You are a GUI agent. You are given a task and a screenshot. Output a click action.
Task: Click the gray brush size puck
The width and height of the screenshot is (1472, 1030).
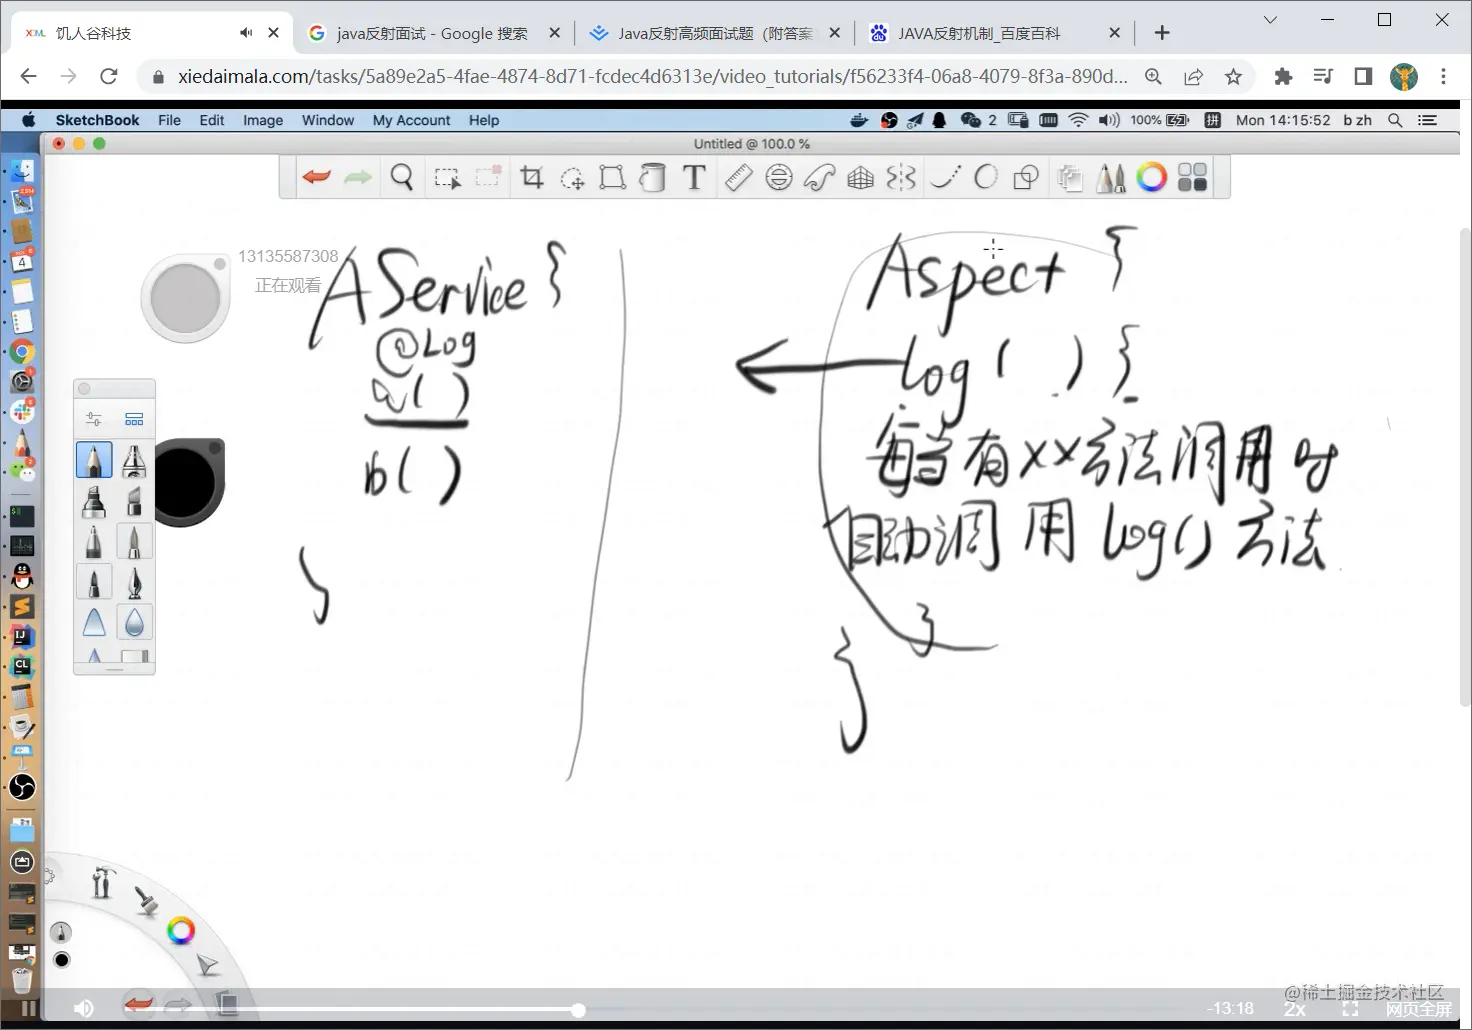tap(186, 298)
